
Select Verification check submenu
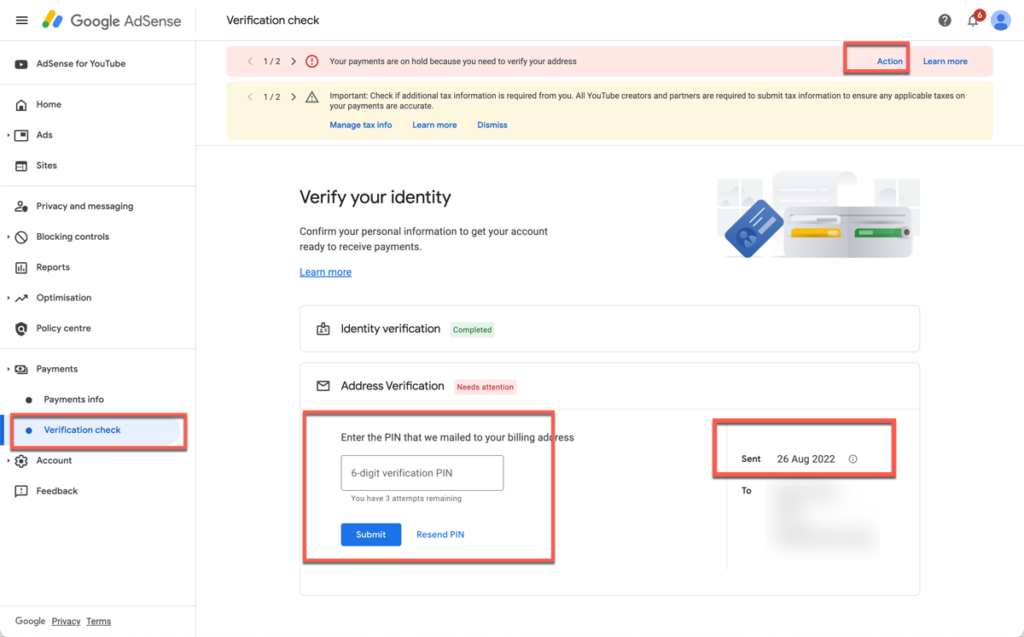(x=82, y=431)
